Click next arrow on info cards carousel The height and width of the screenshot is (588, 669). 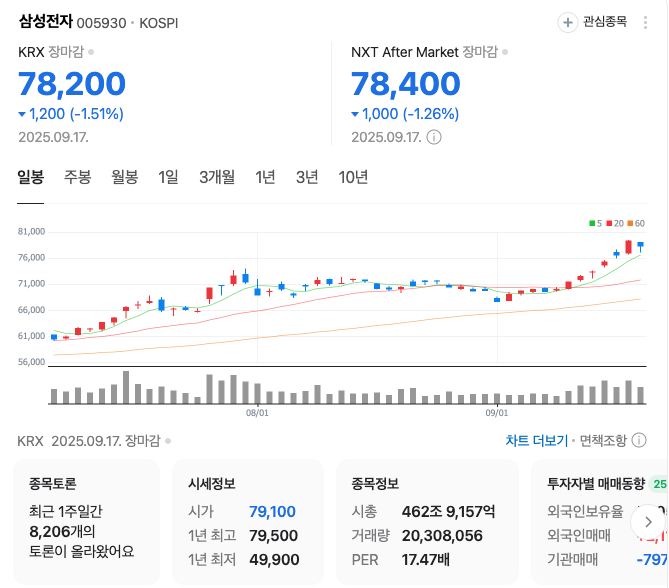(648, 522)
